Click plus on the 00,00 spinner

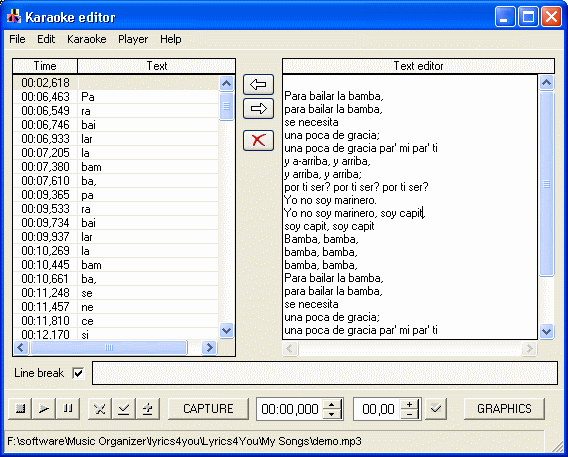(409, 404)
